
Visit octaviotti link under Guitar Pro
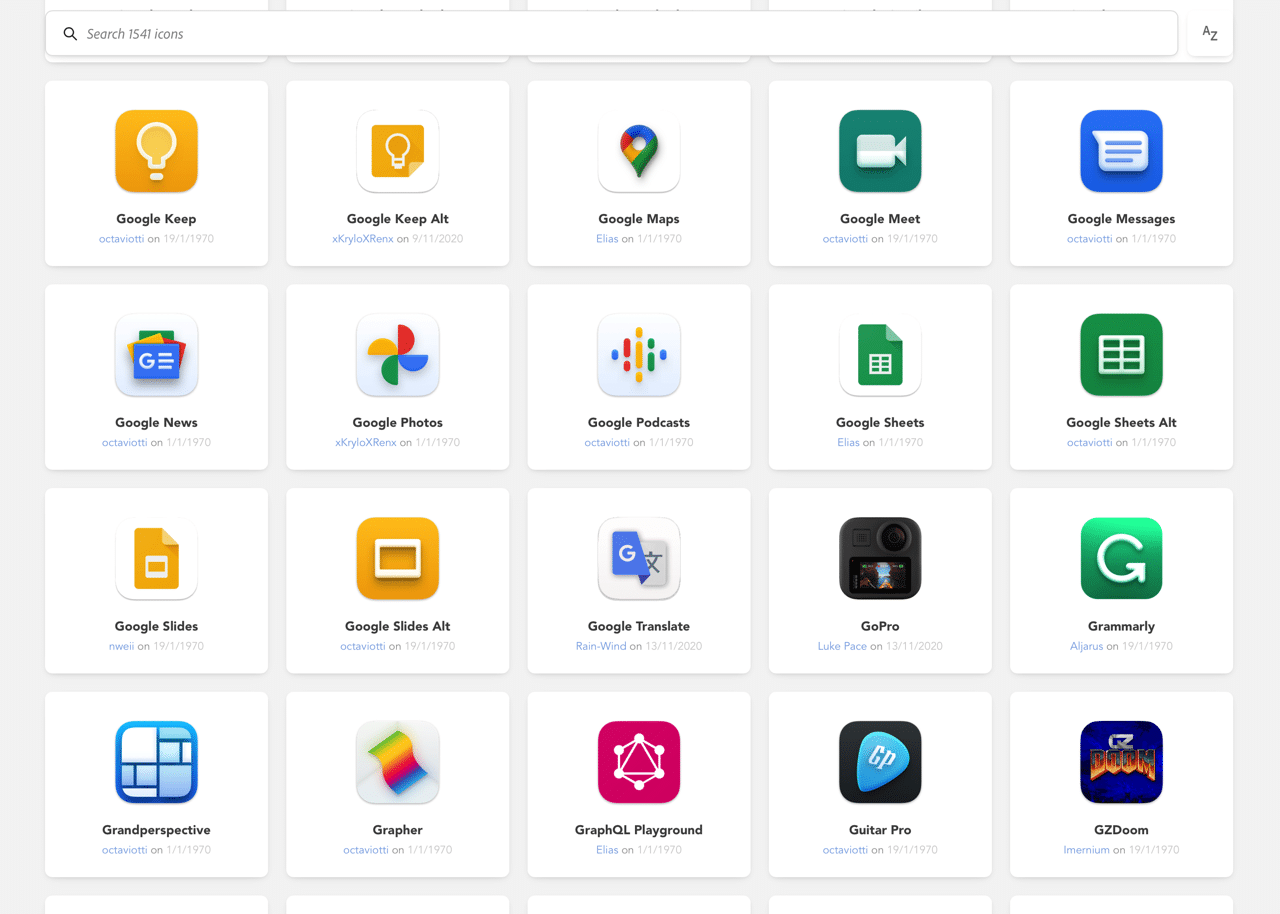point(846,850)
